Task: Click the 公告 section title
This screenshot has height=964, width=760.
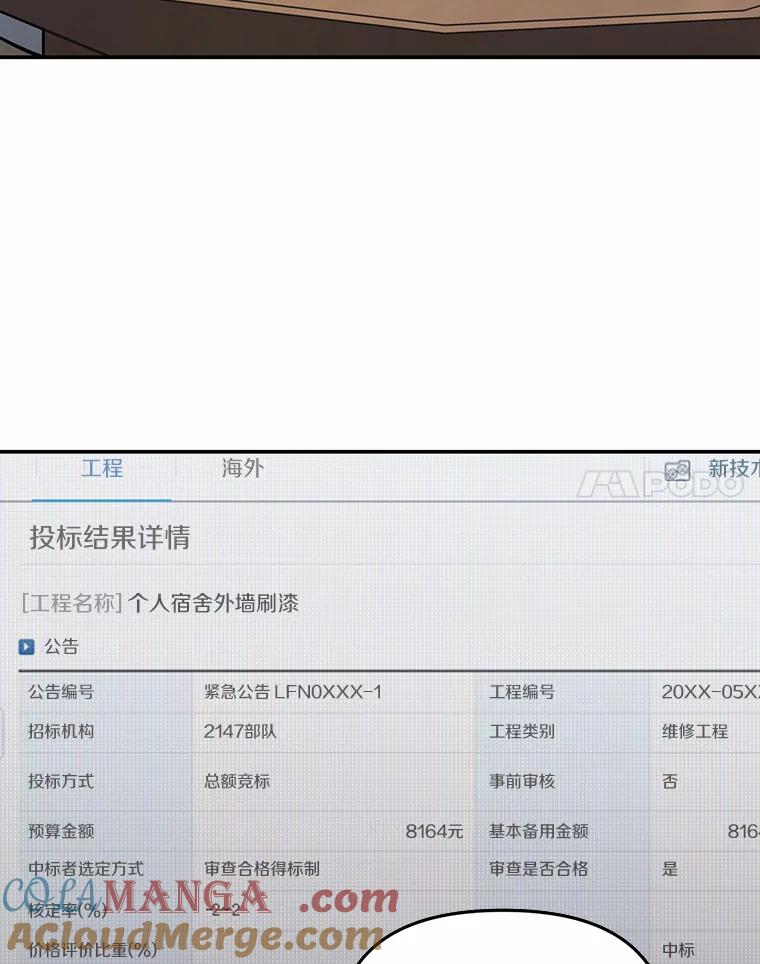Action: (x=61, y=647)
